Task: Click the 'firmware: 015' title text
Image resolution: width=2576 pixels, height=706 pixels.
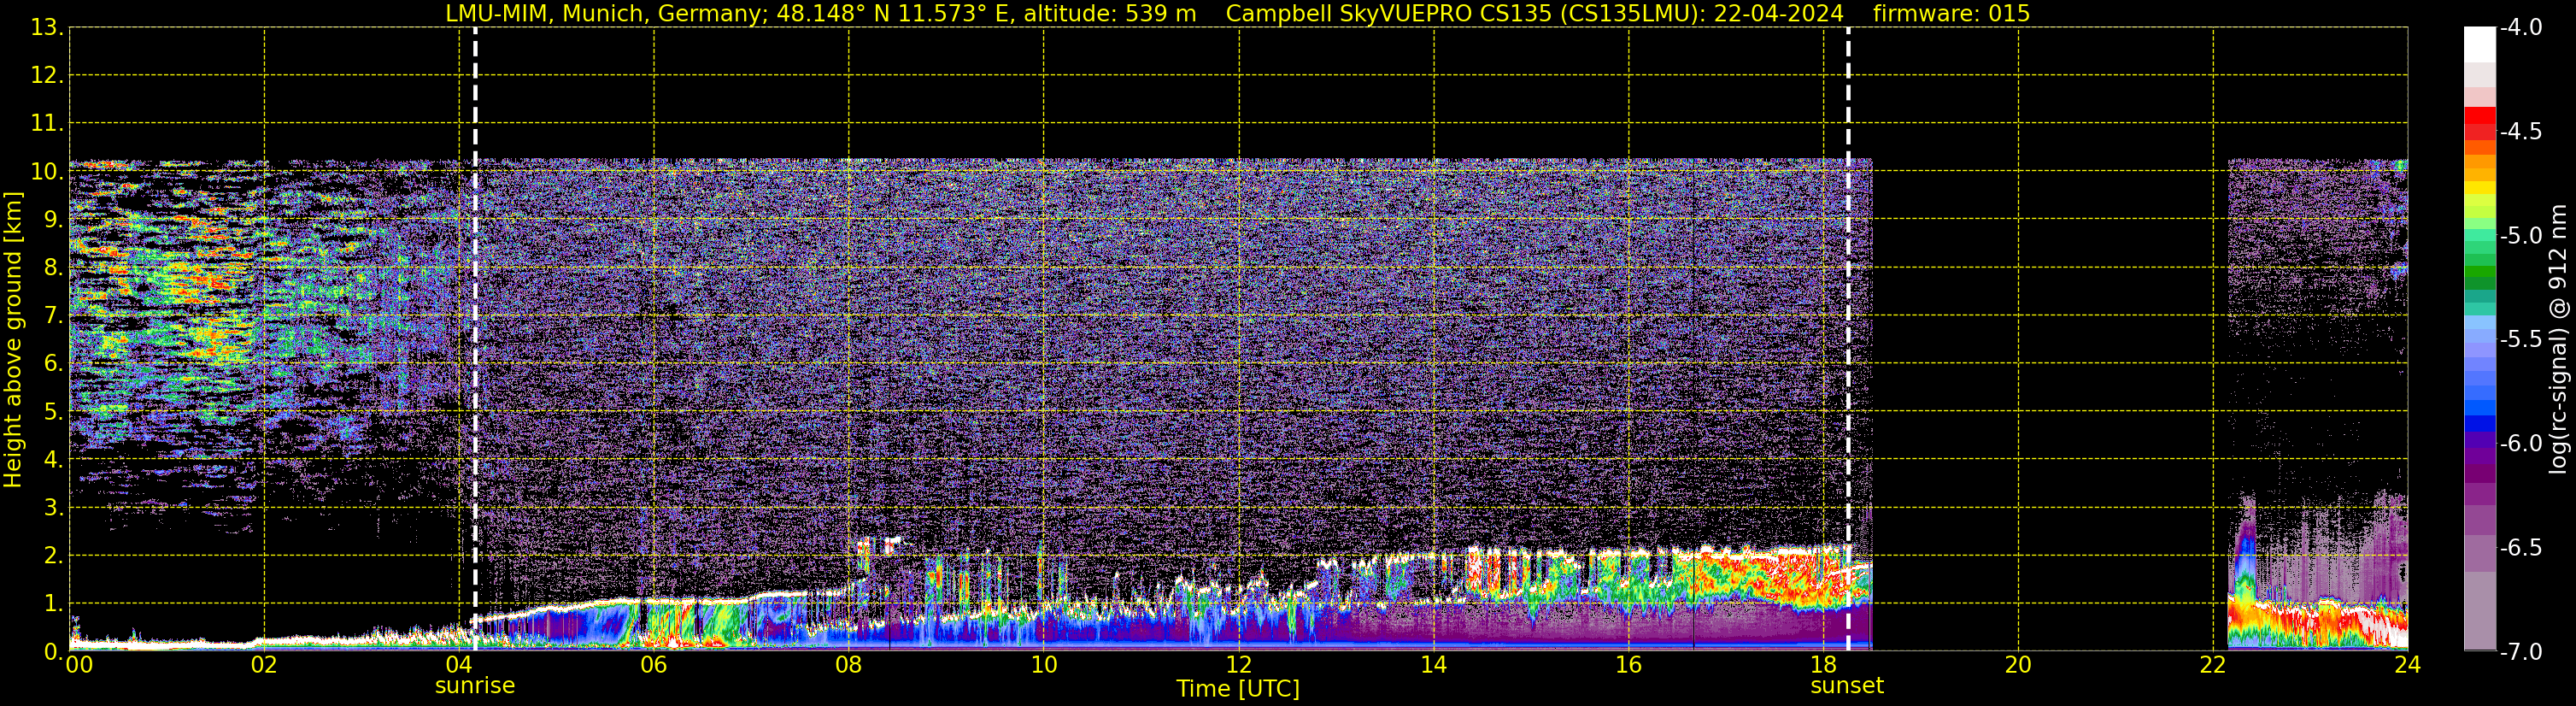Action: pyautogui.click(x=1951, y=14)
